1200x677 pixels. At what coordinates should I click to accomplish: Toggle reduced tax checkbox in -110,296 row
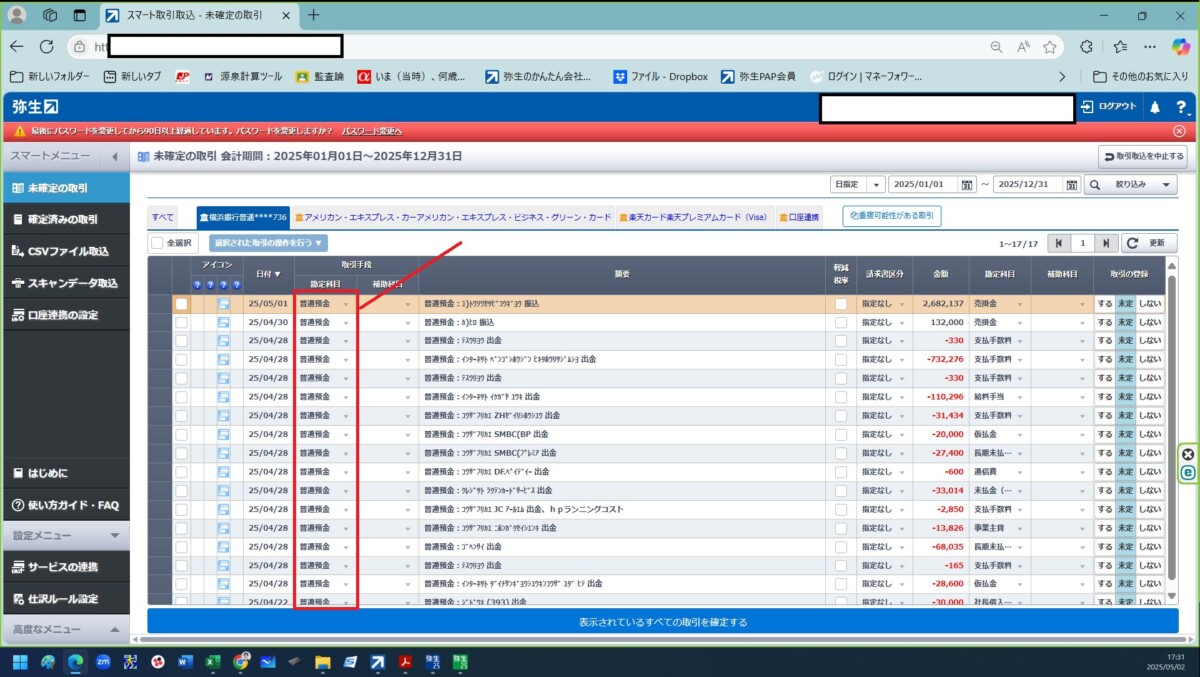tap(841, 397)
